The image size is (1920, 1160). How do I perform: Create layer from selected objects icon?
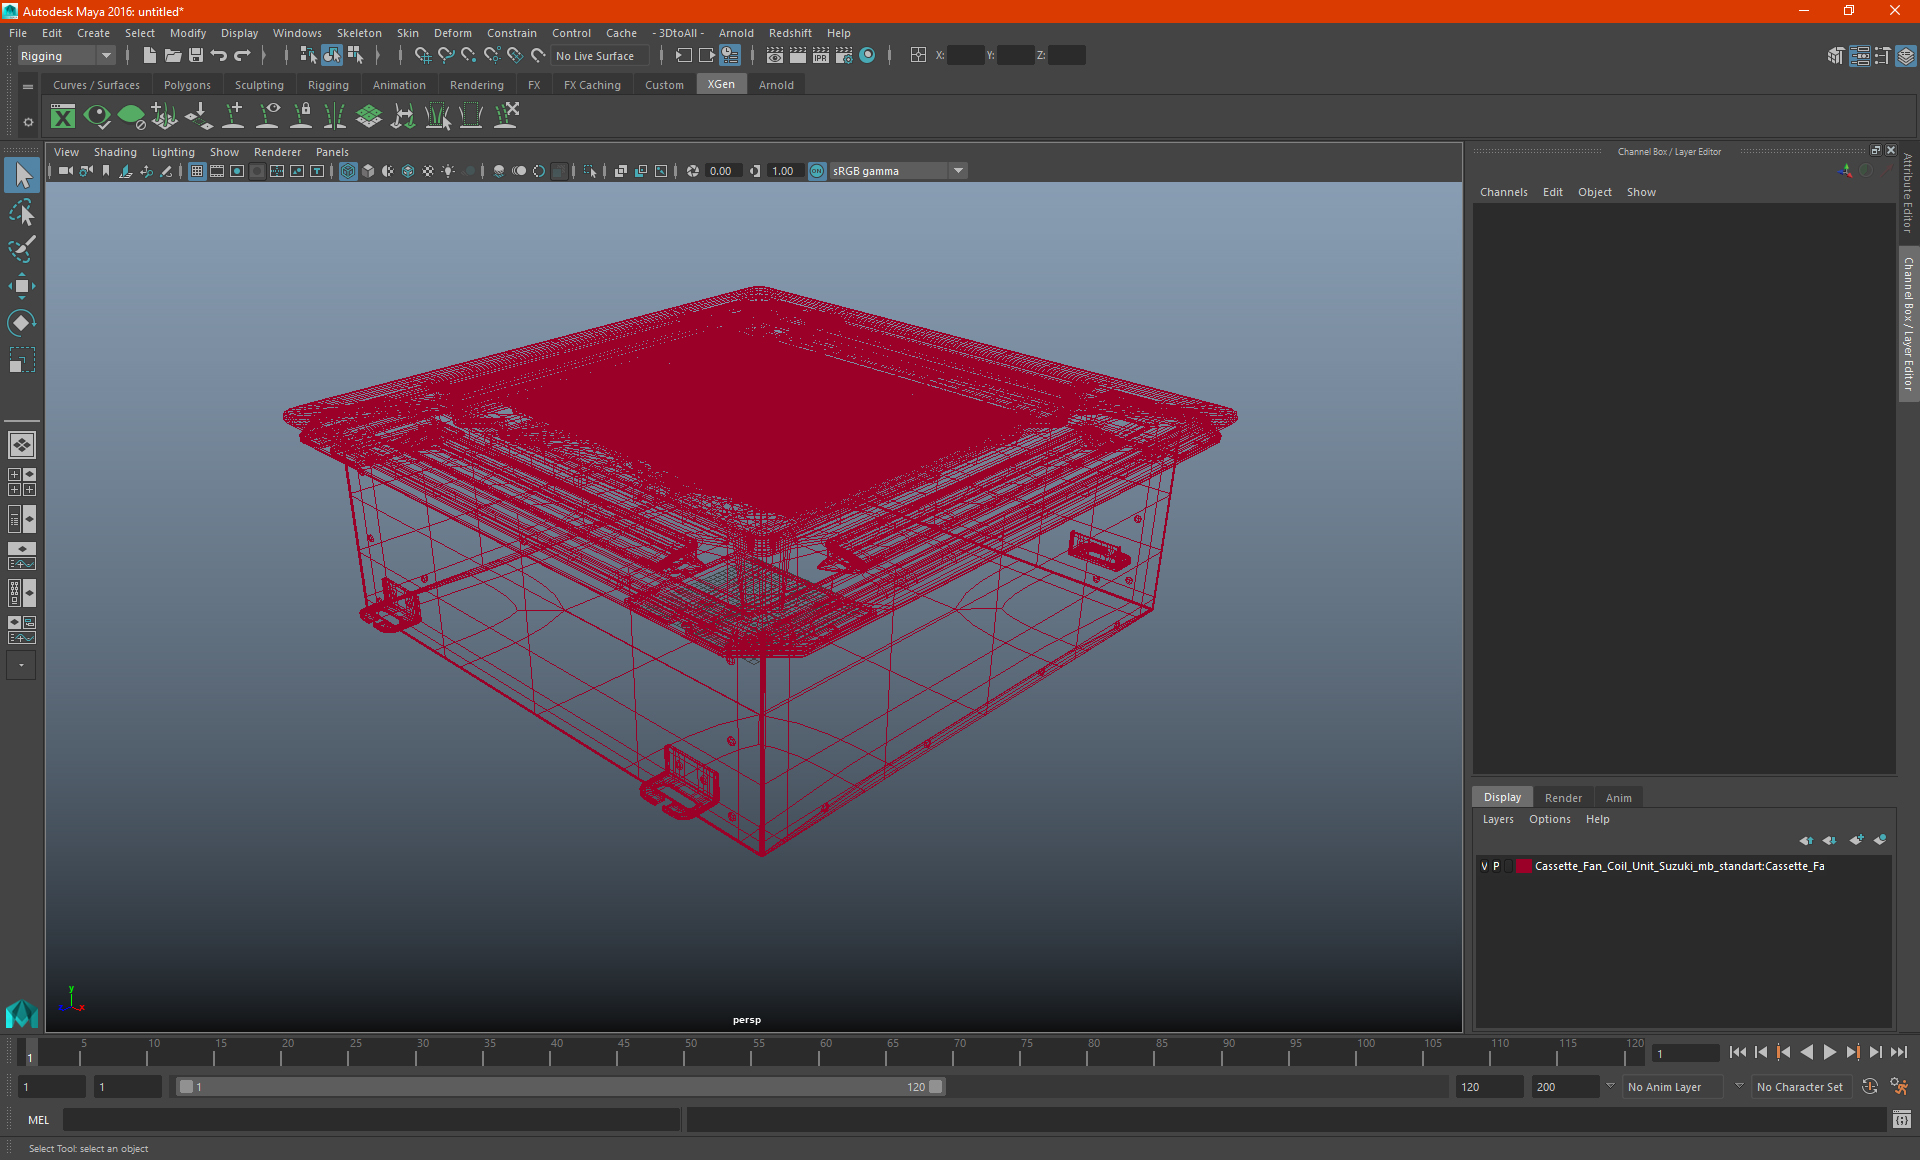(1880, 840)
